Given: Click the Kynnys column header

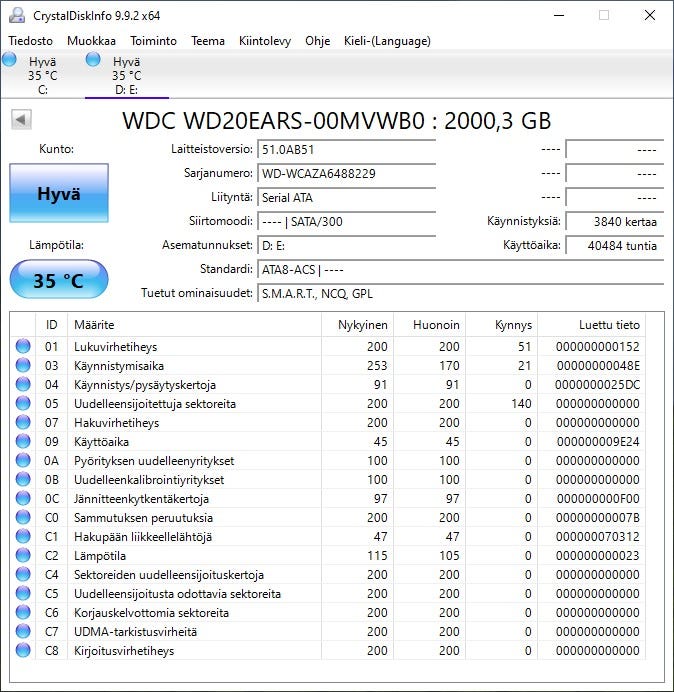Looking at the screenshot, I should [502, 325].
